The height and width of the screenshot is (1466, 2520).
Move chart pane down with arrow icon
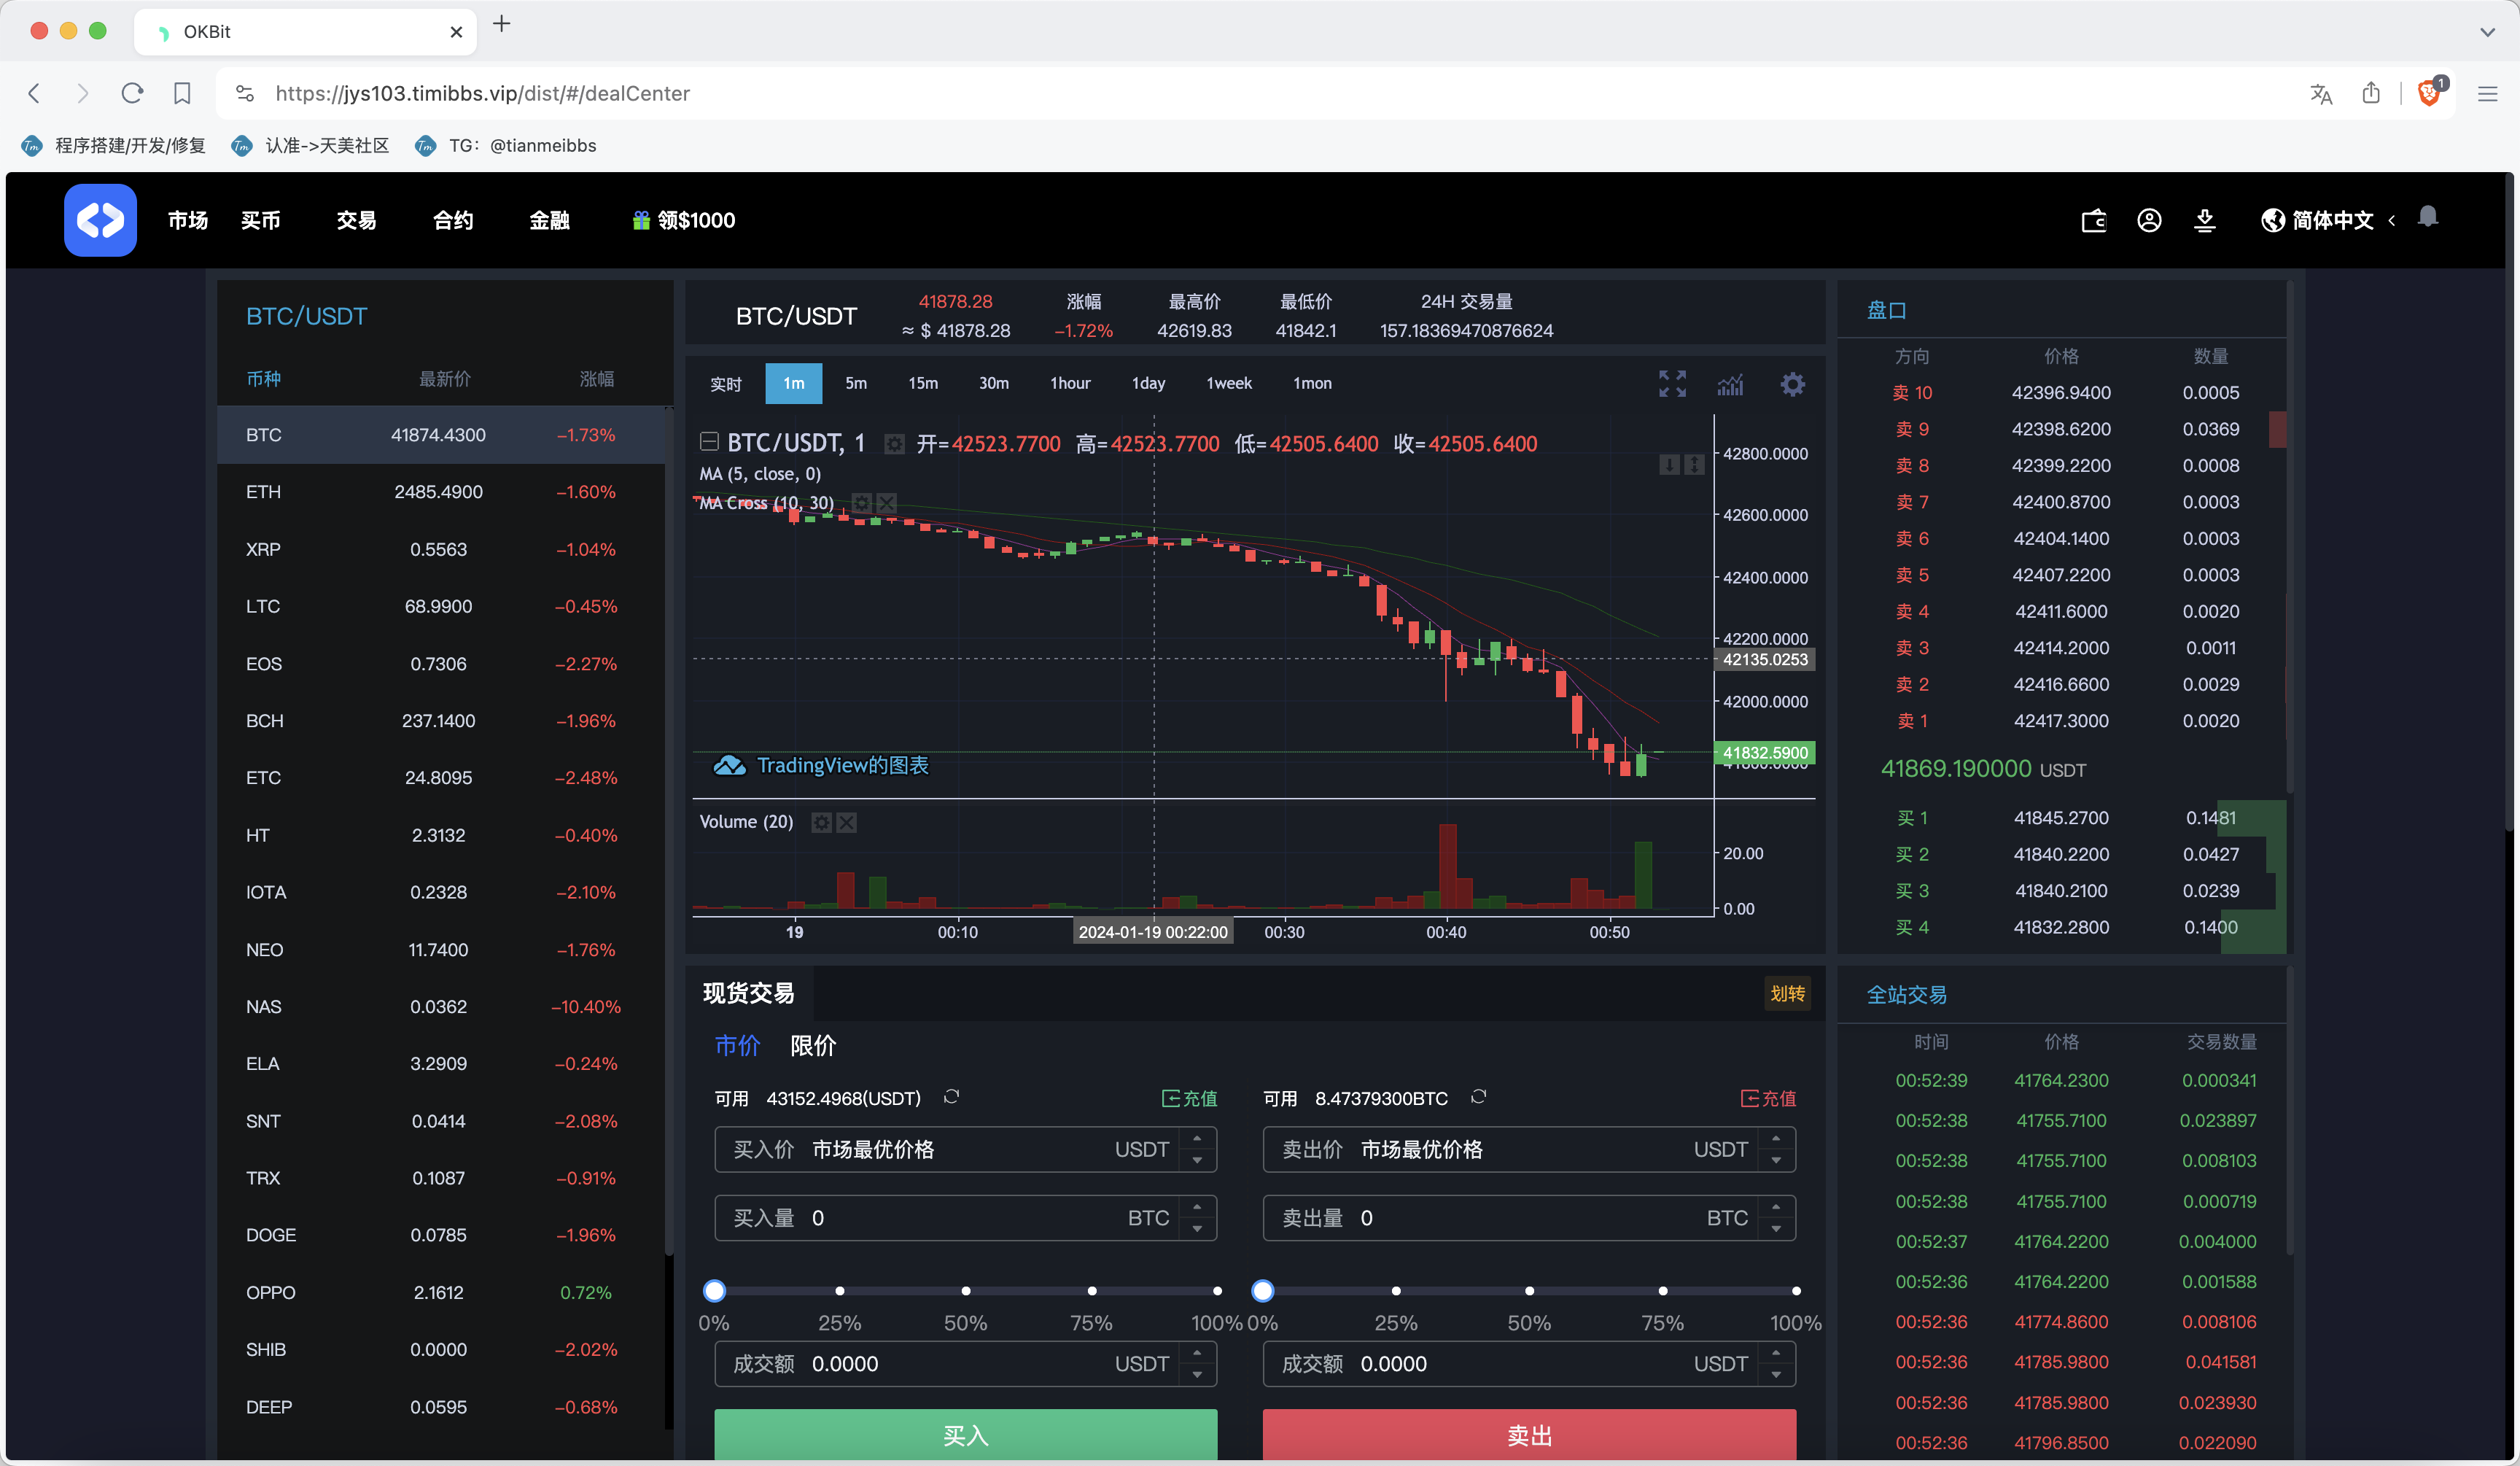(x=1669, y=464)
